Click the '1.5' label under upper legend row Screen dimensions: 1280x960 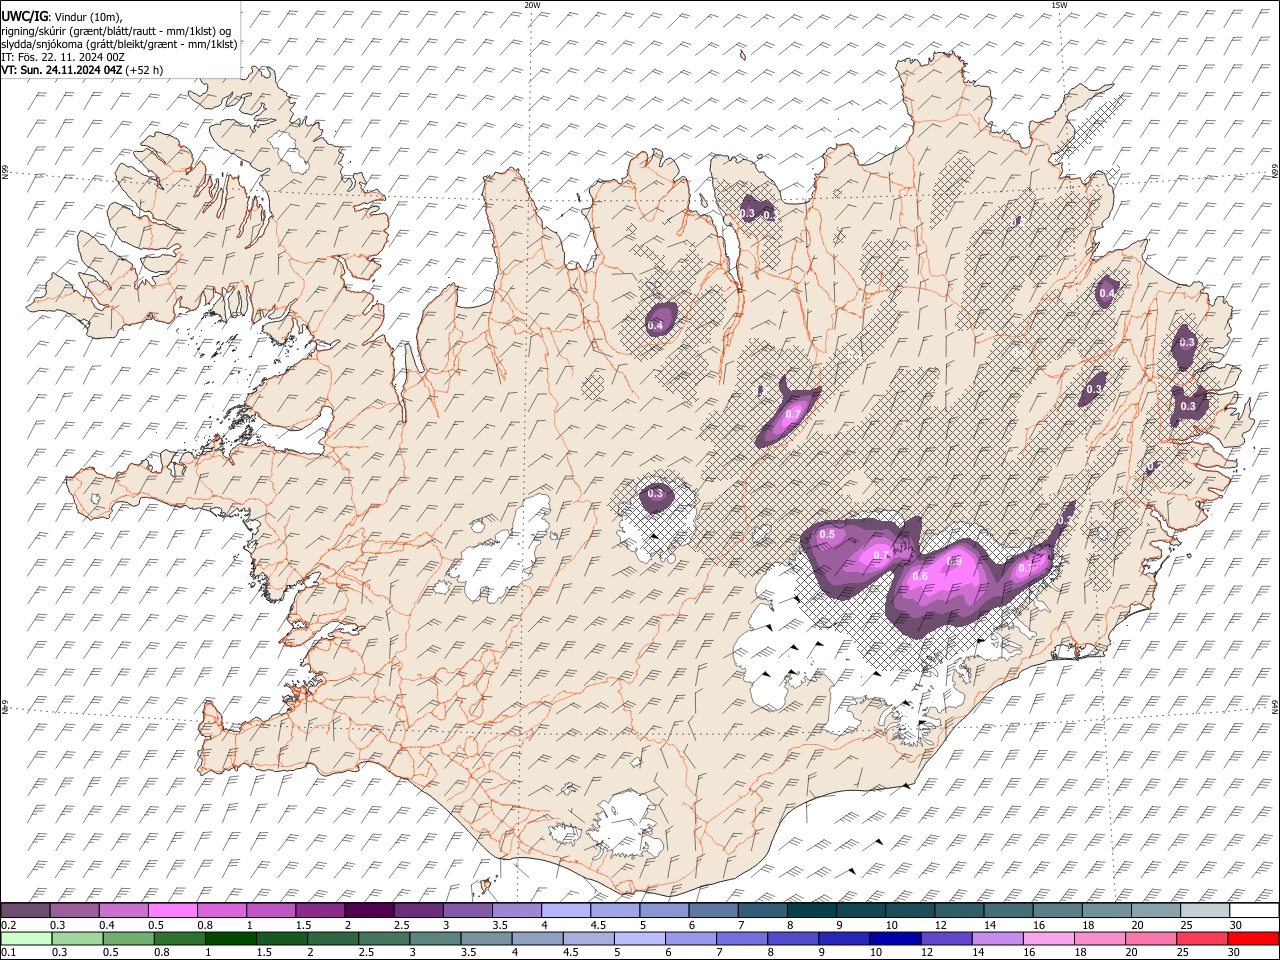coord(302,926)
